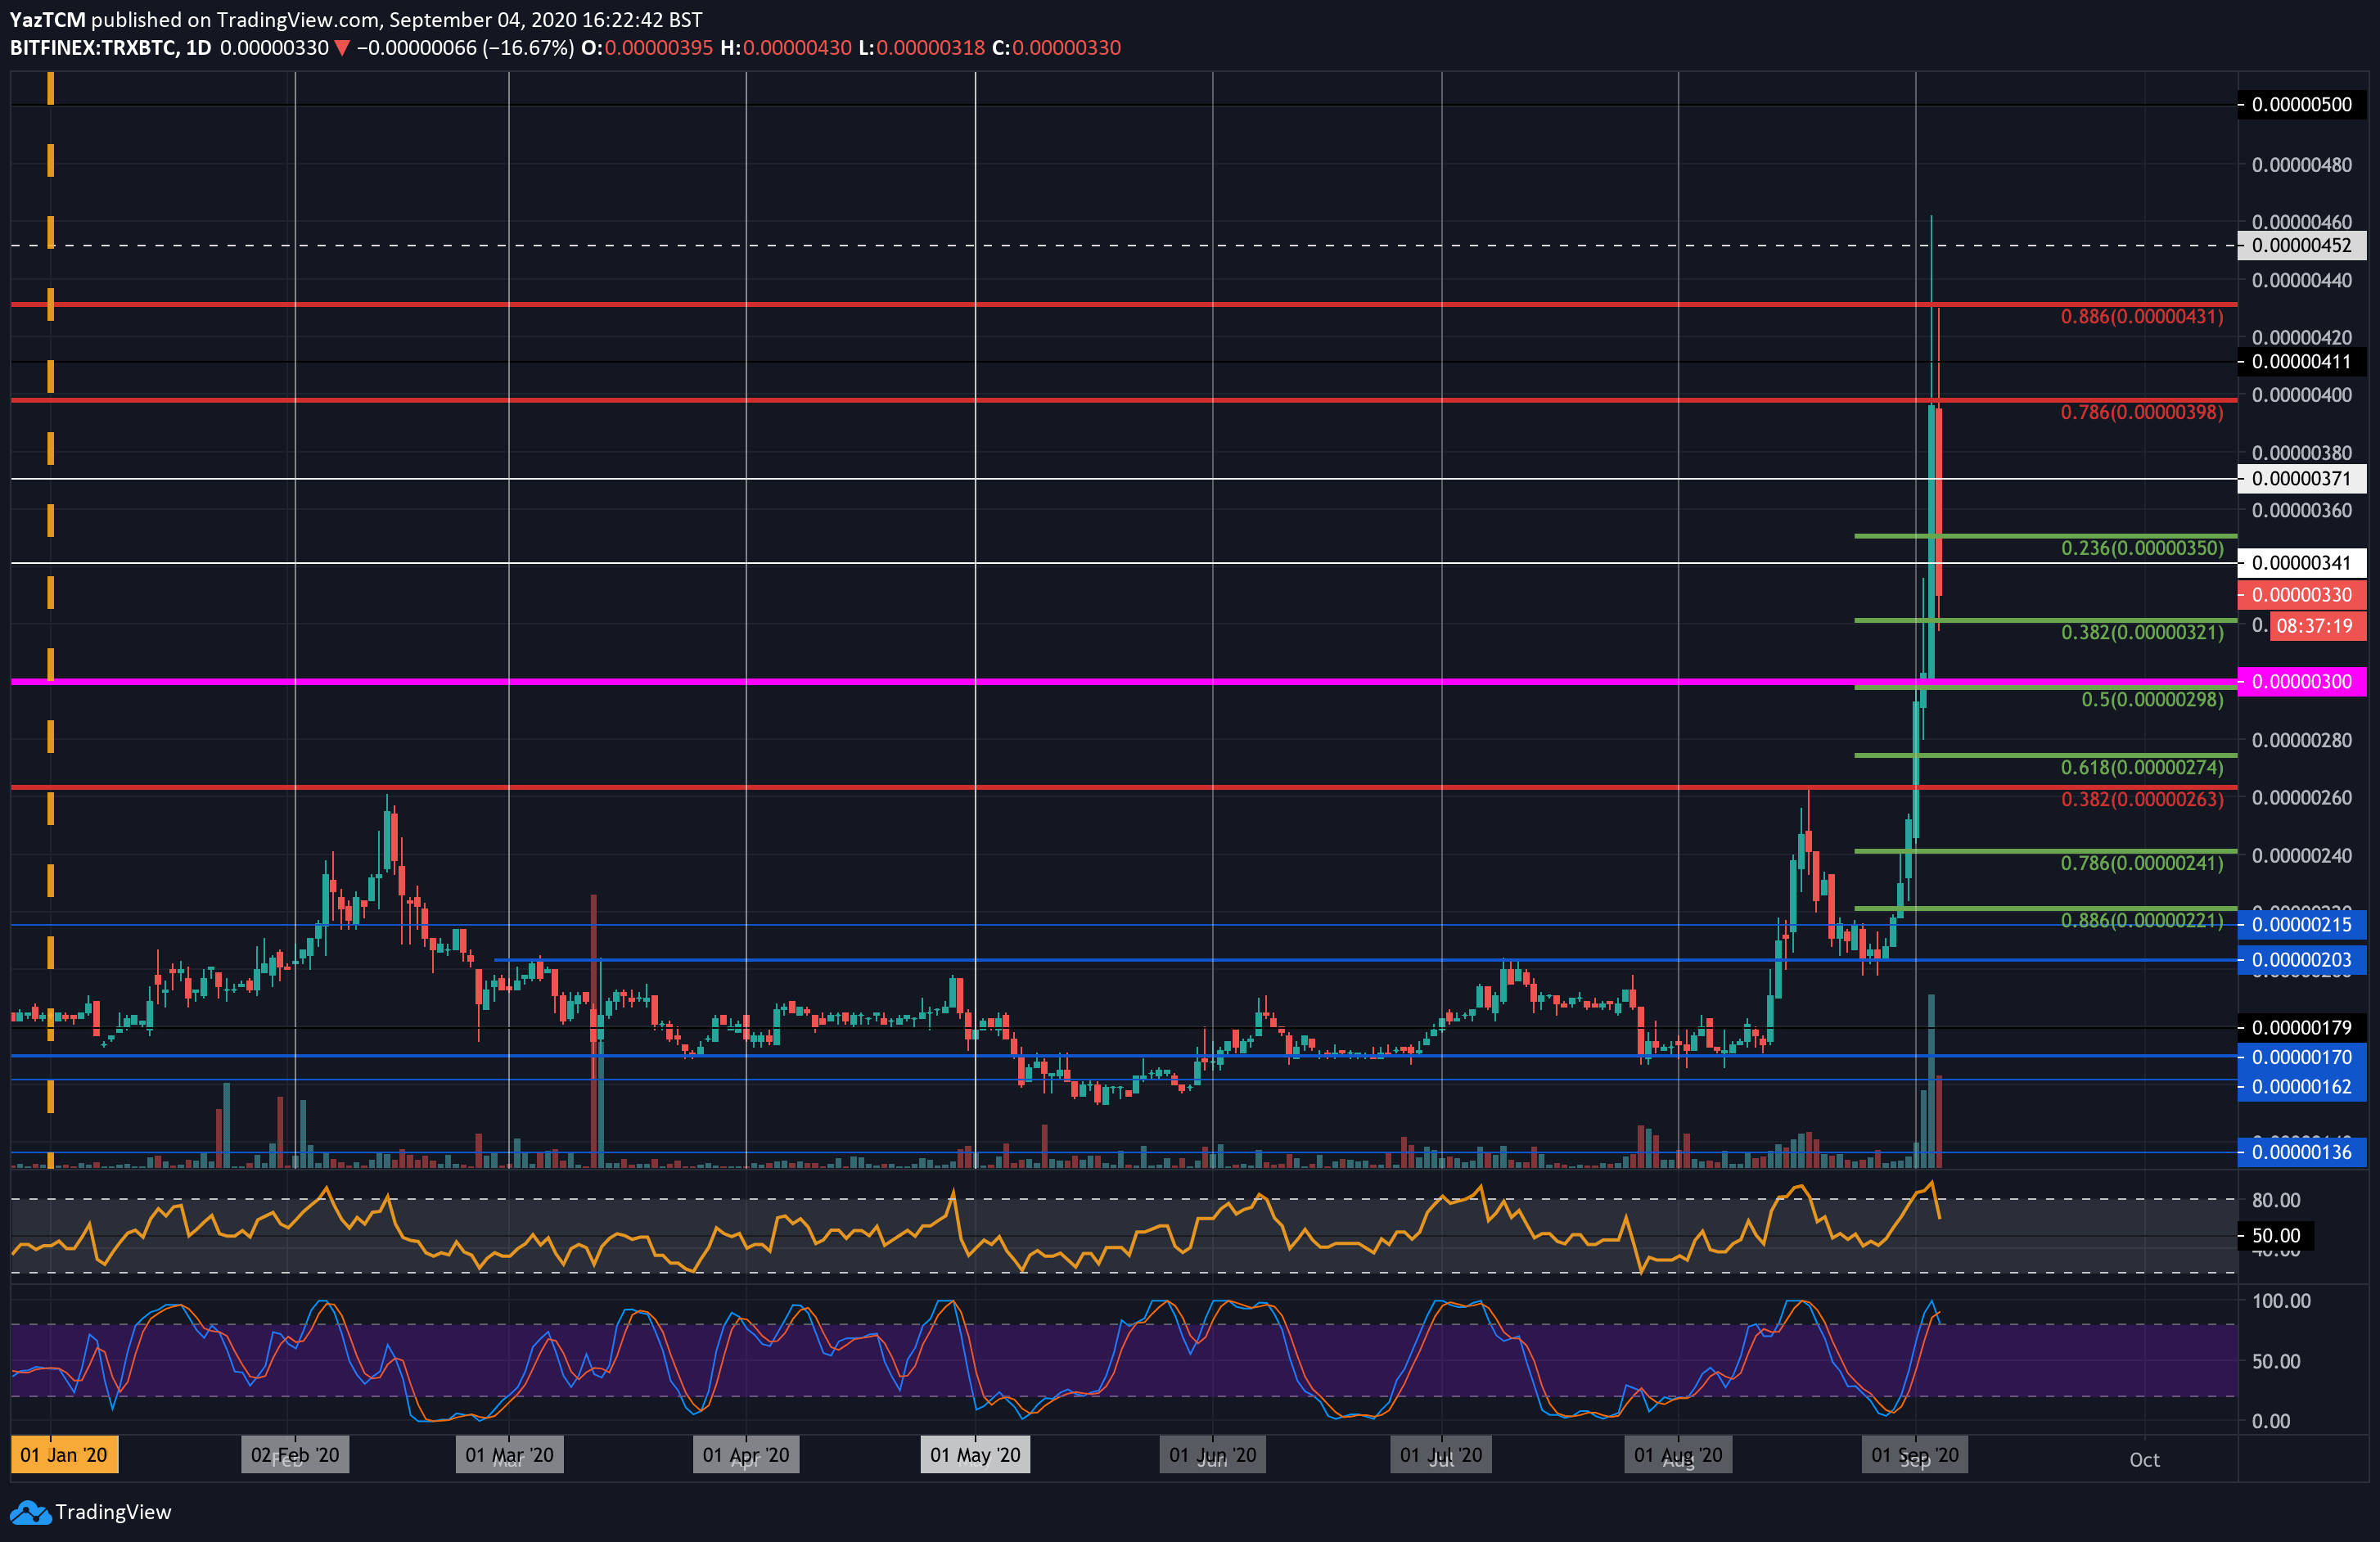Click the stochastic 0.00 scale label
2380x1542 pixels.
[x=2270, y=1421]
